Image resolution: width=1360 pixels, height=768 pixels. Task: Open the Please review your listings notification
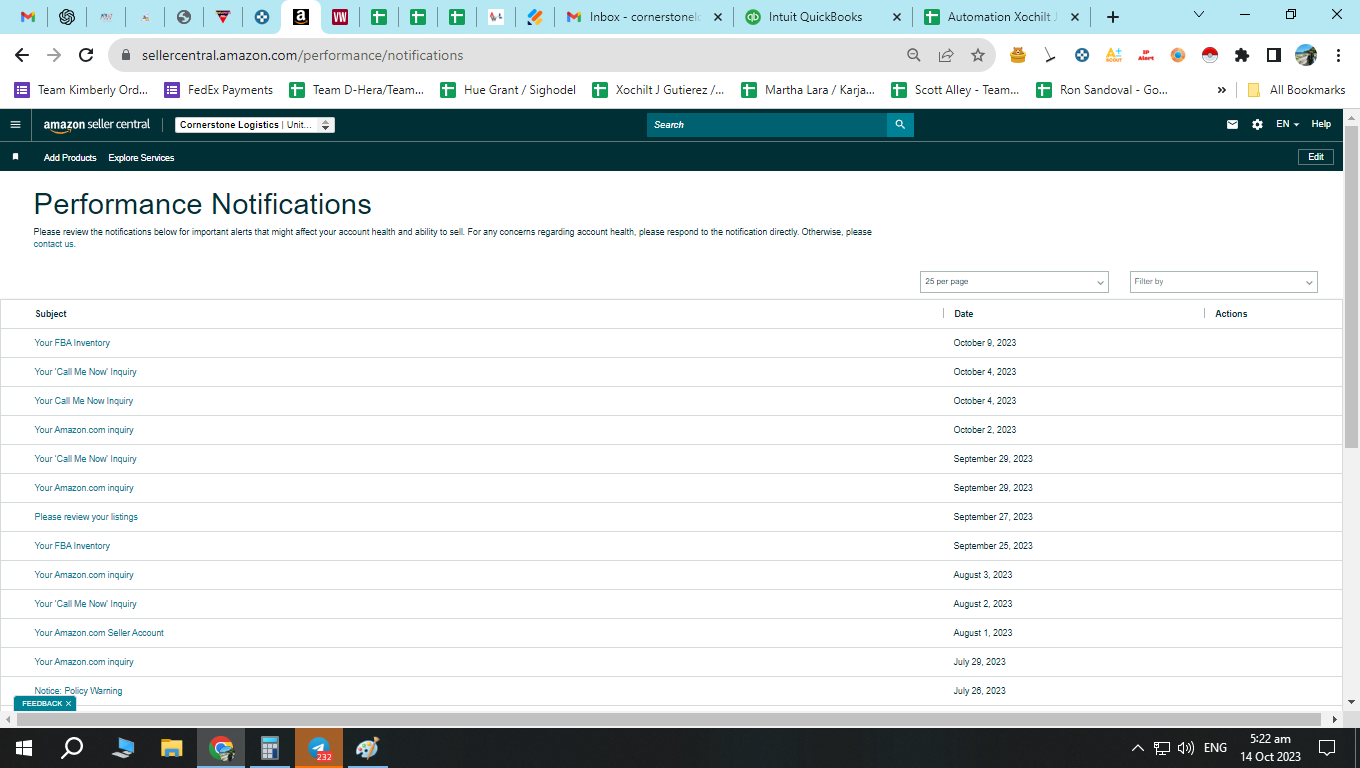(86, 517)
